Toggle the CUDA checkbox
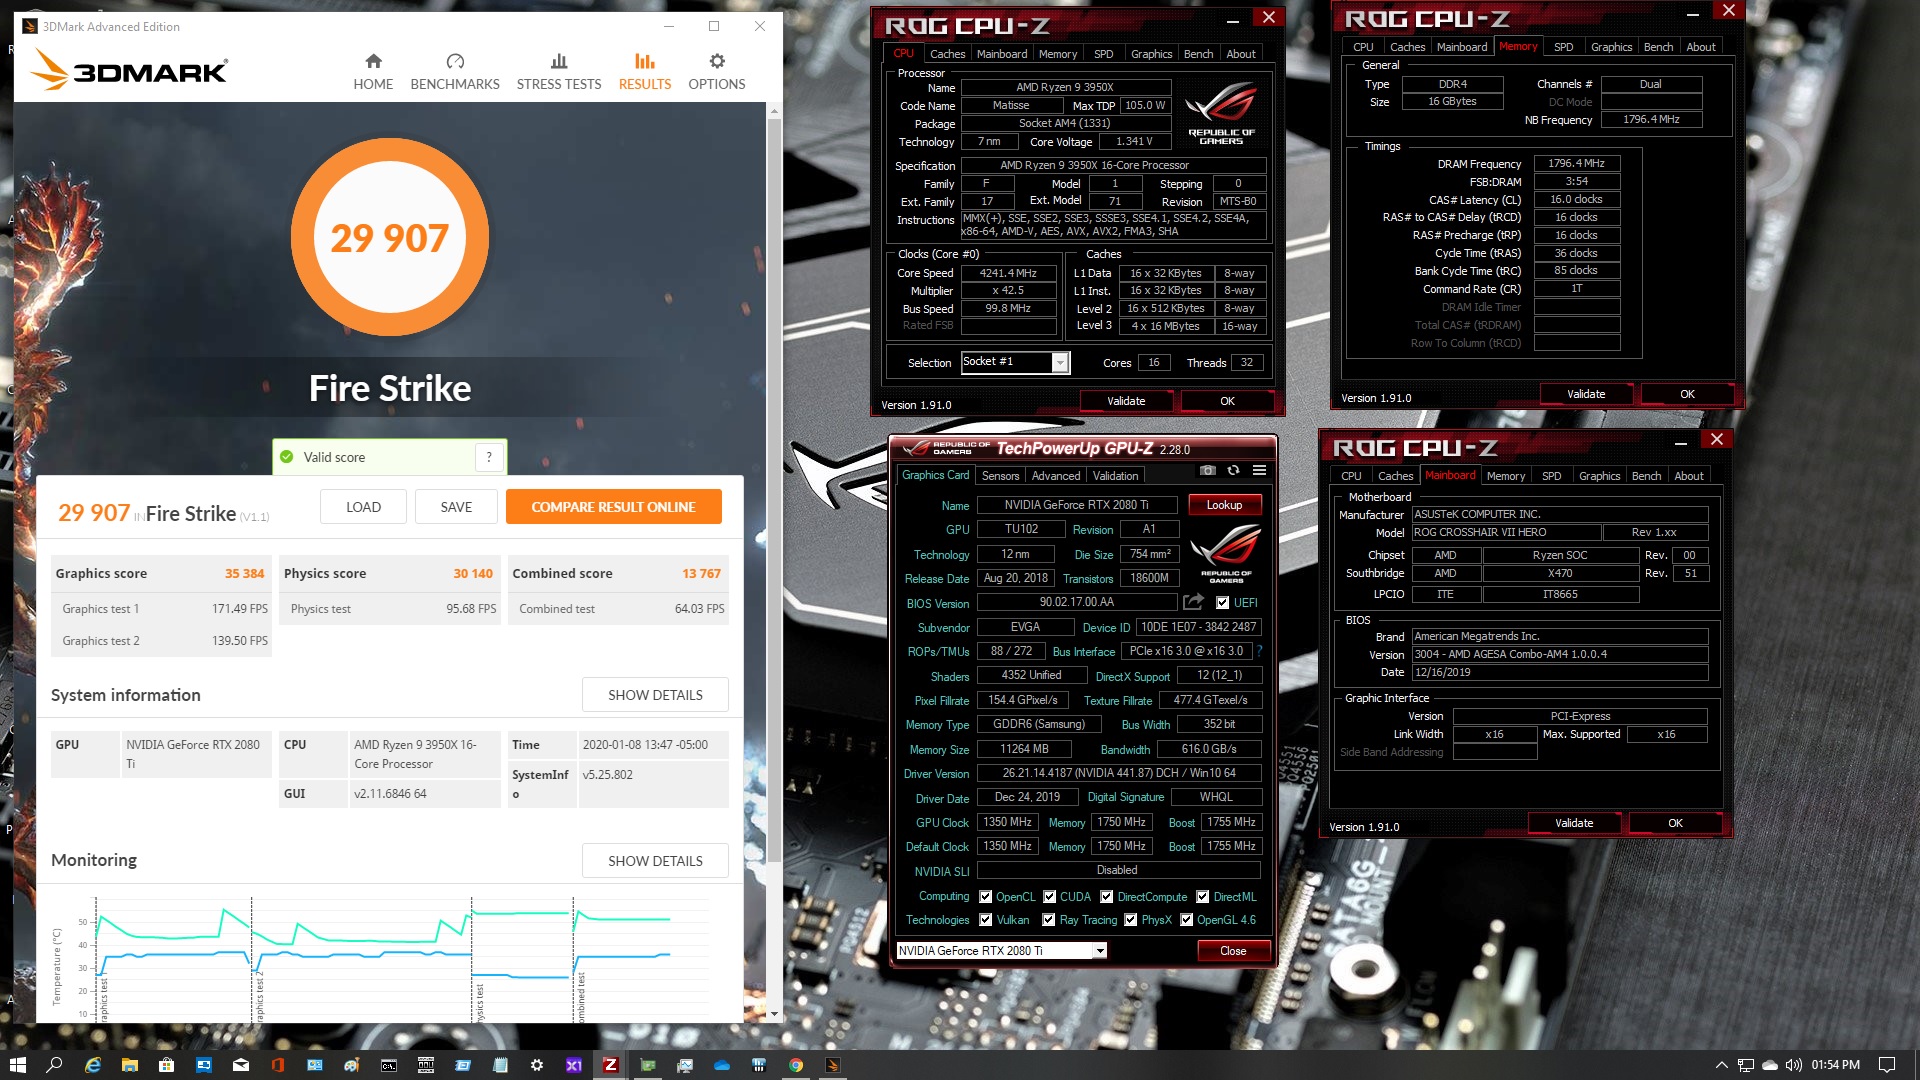1920x1080 pixels. pos(1049,897)
